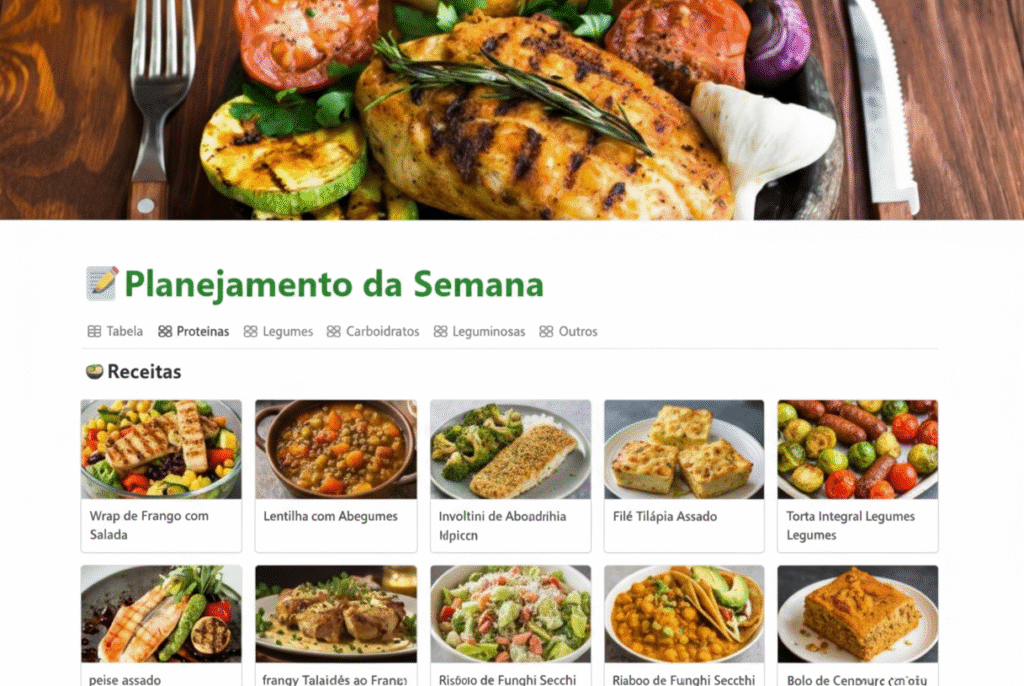1024x686 pixels.
Task: Switch to Leguminosas tab
Action: click(x=479, y=331)
